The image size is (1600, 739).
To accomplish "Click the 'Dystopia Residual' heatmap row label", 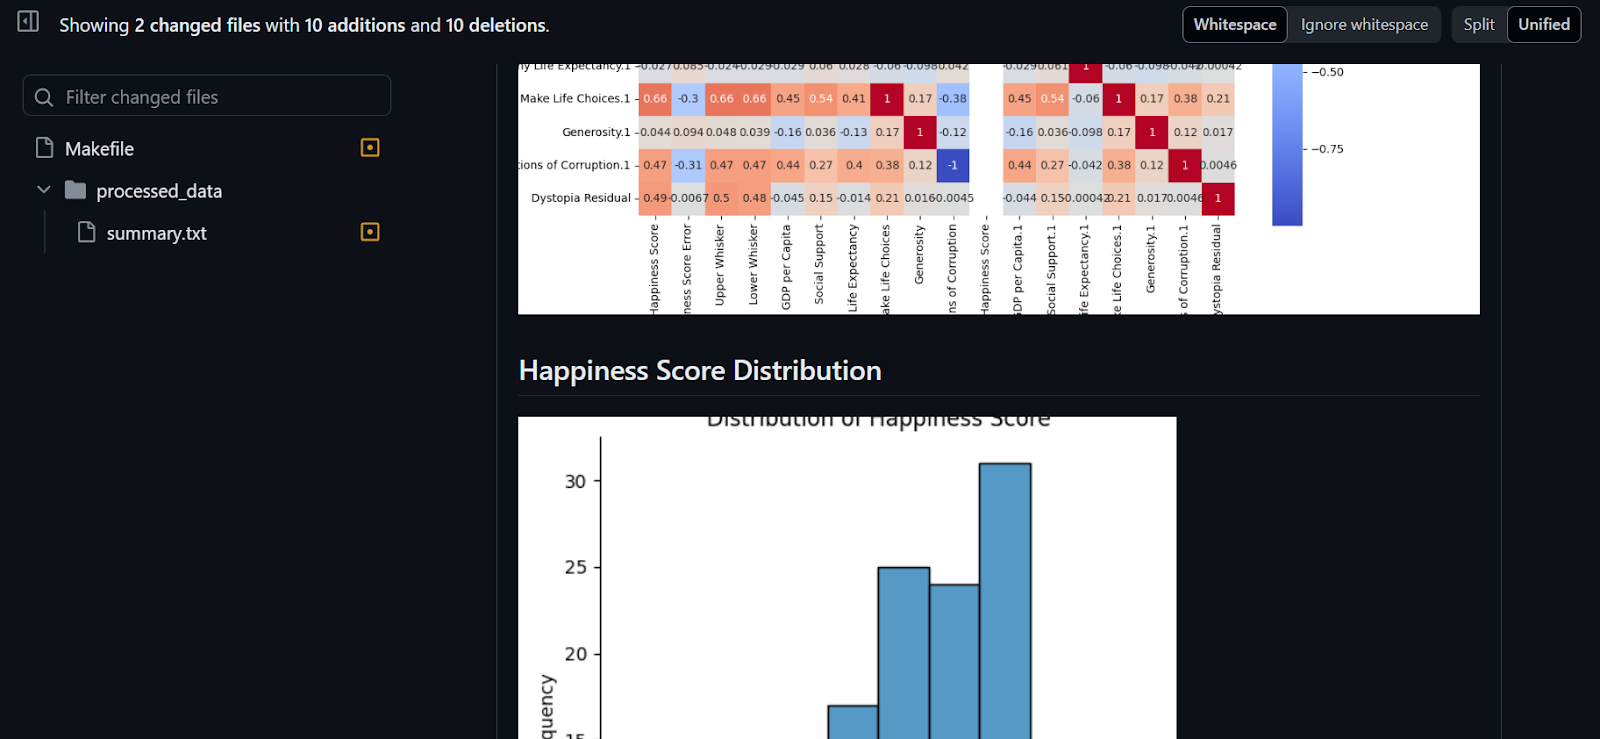I will 581,198.
